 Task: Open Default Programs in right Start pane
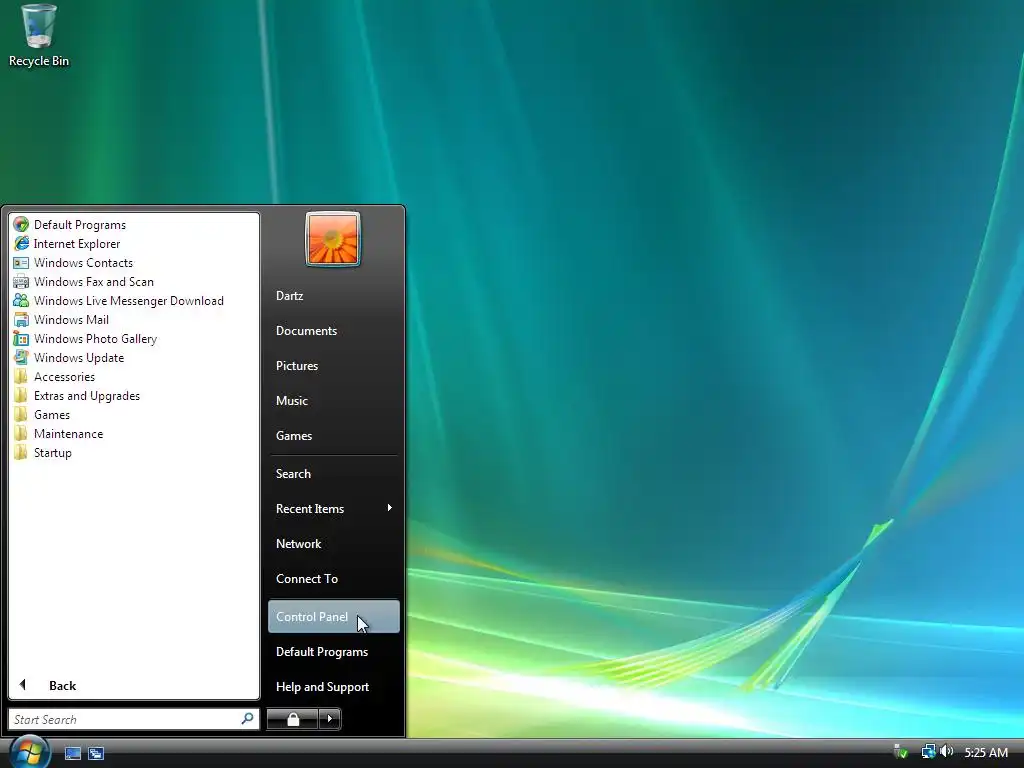click(x=333, y=652)
